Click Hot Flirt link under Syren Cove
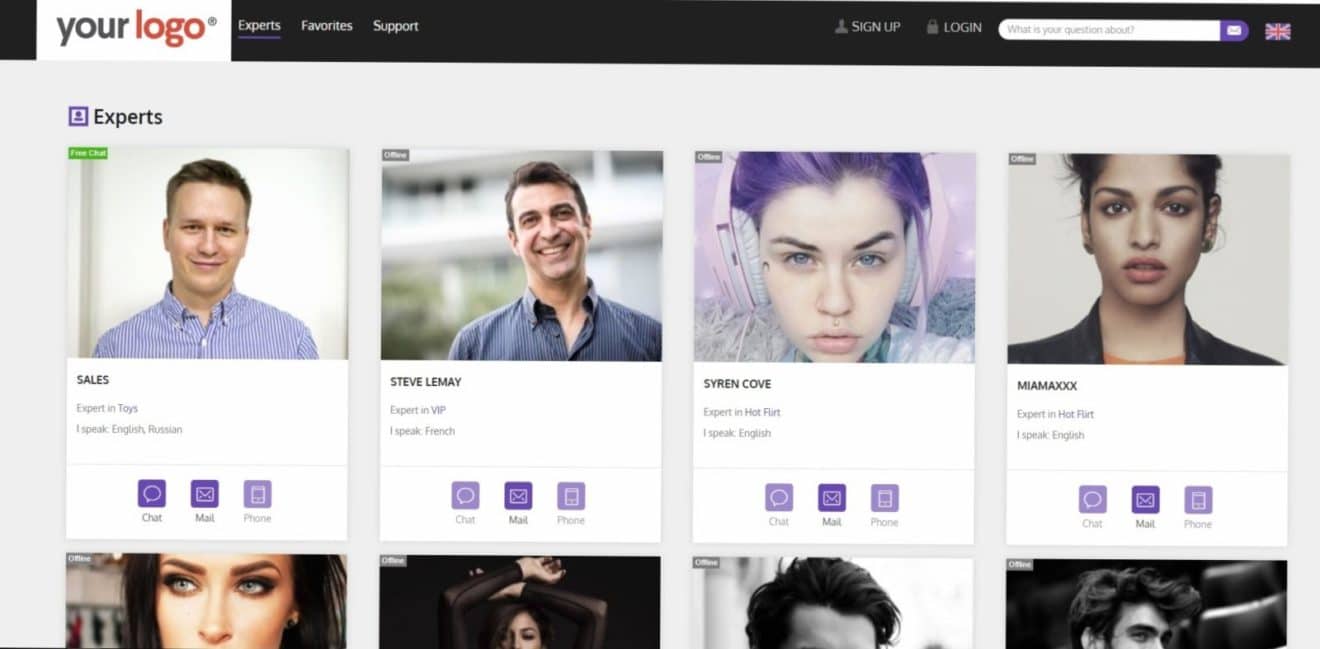Screen dimensions: 1320x649 tap(763, 412)
